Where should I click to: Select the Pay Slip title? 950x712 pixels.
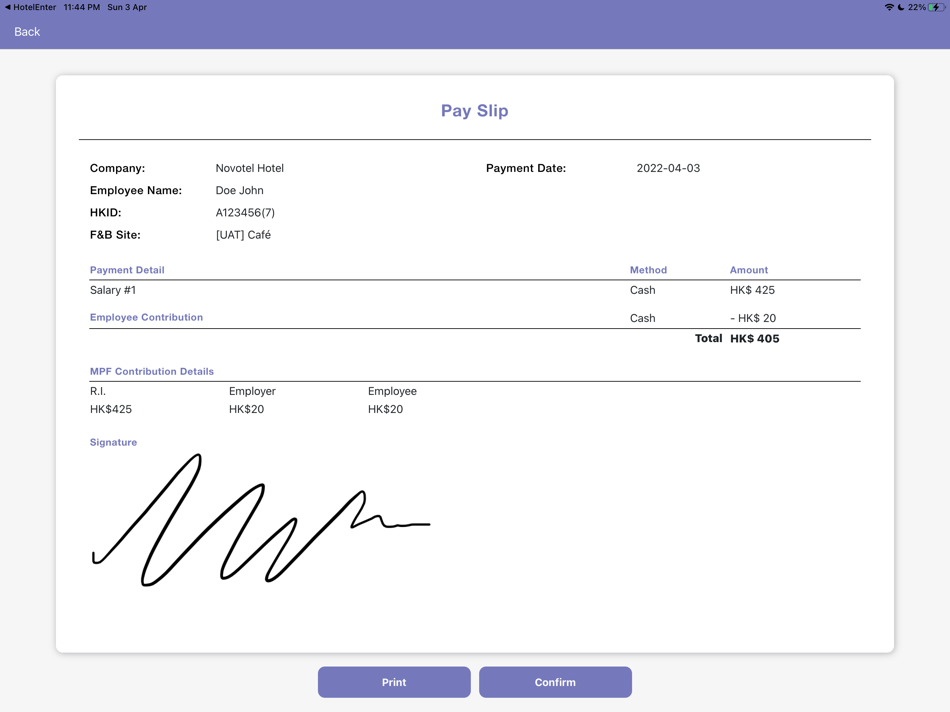474,110
